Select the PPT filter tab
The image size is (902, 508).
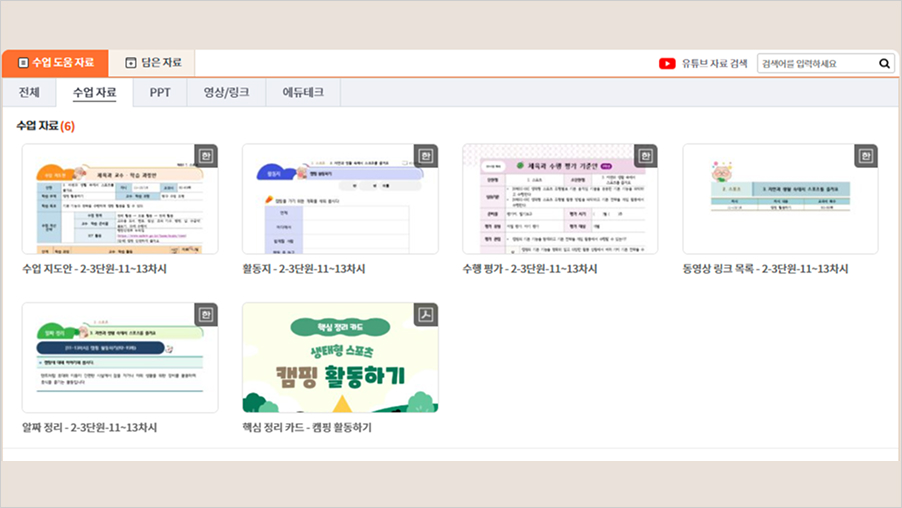[x=160, y=92]
